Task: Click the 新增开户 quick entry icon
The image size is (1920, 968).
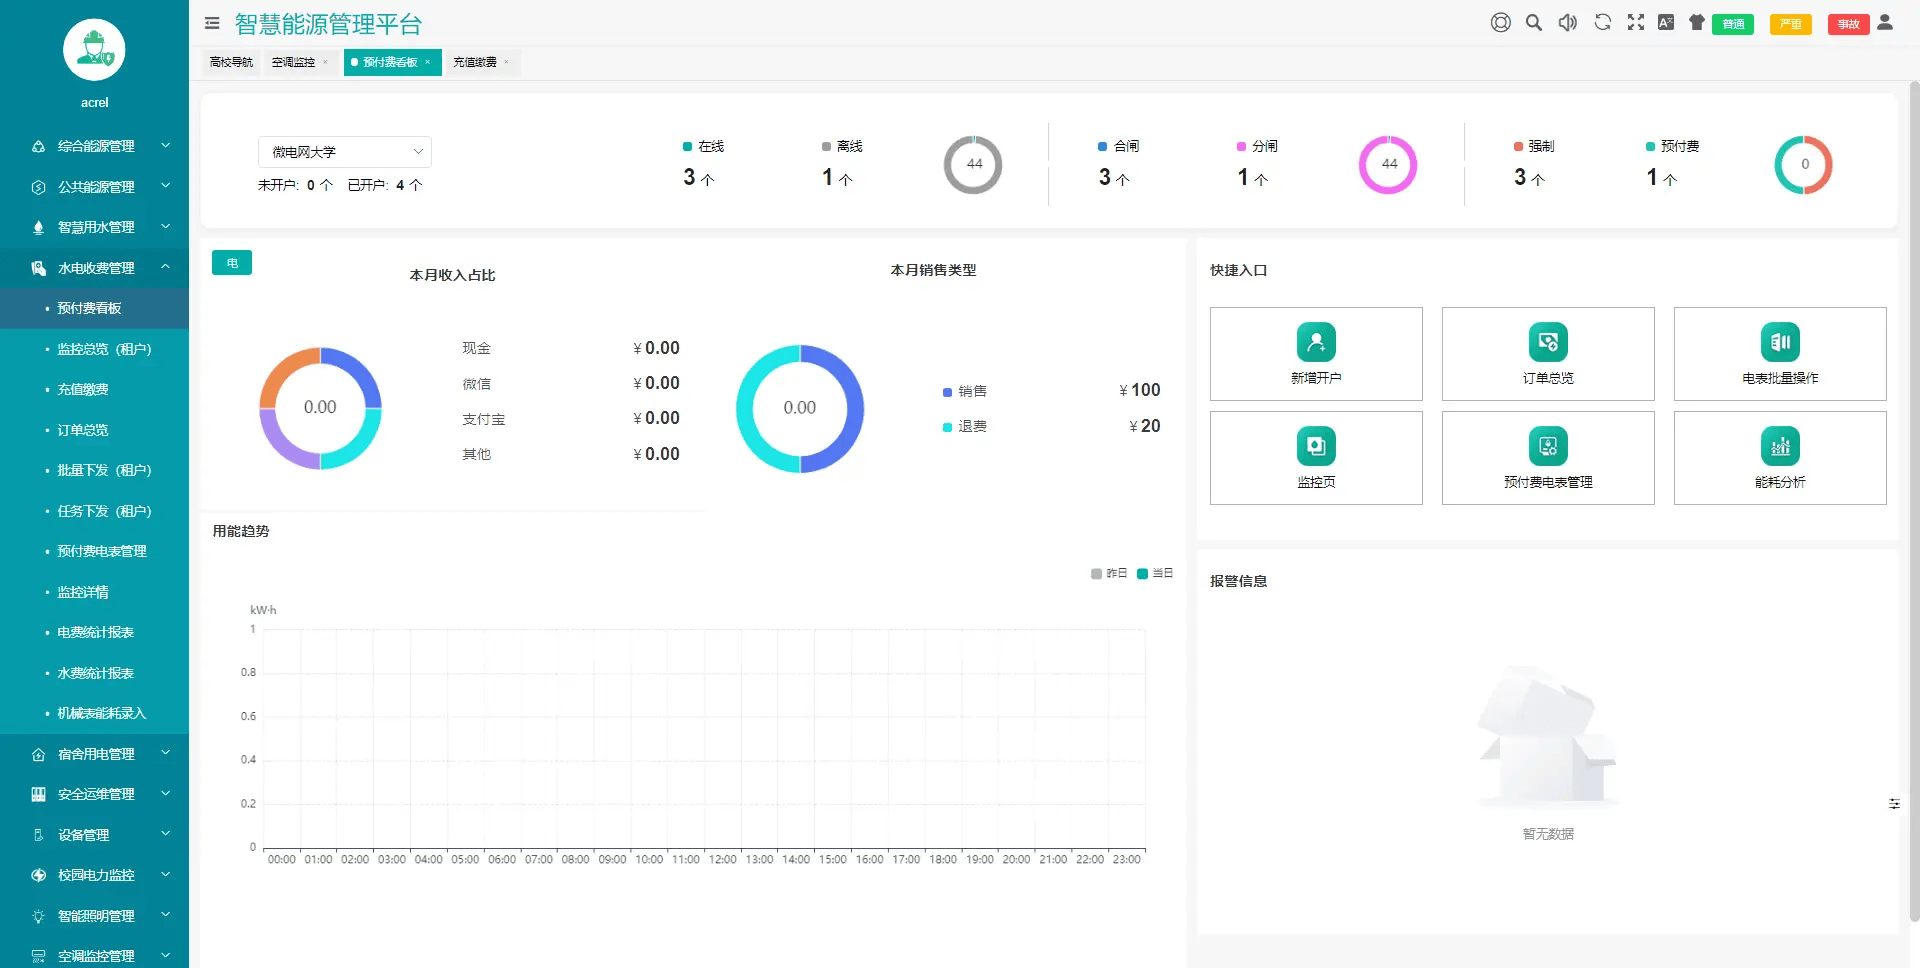Action: (x=1316, y=343)
